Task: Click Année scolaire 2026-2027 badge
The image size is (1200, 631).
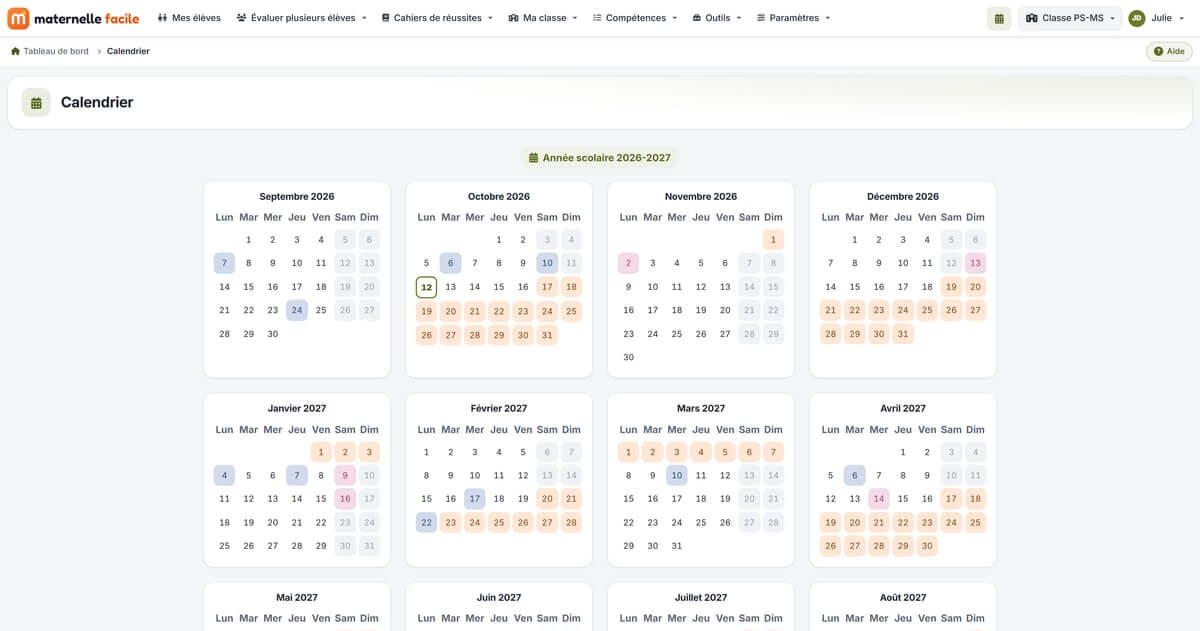Action: pos(600,157)
